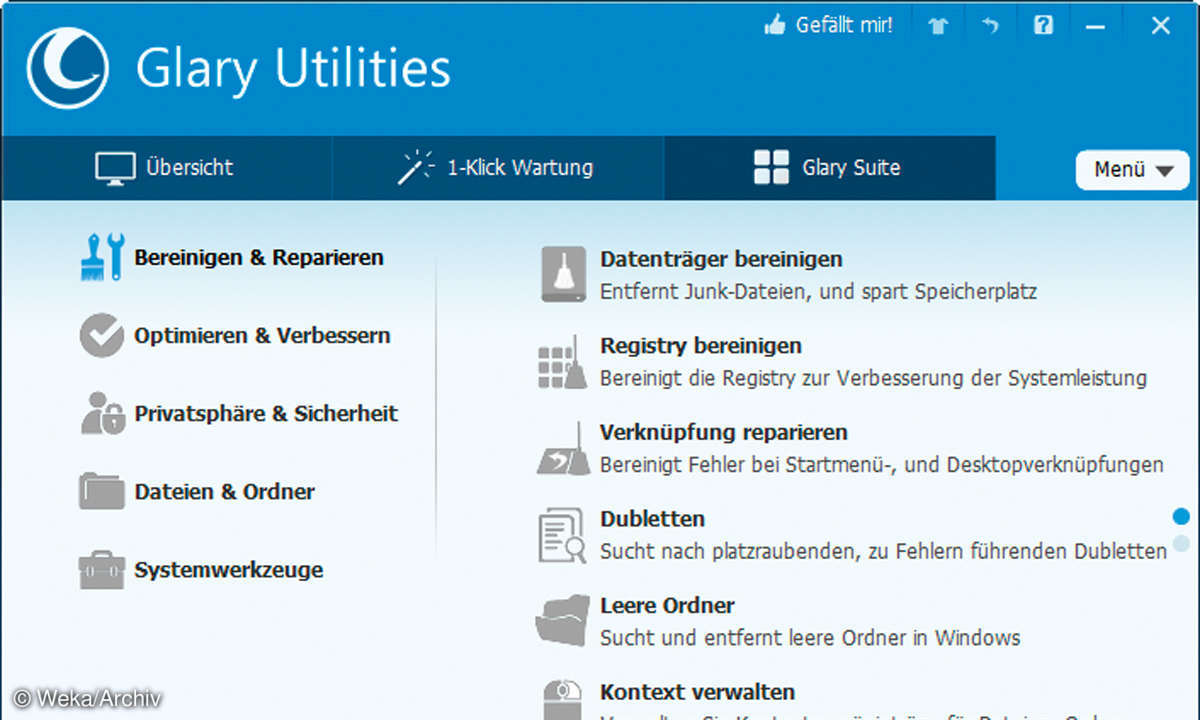Image resolution: width=1200 pixels, height=720 pixels.
Task: Click the checkmark icon for Optimieren & Verbessern
Action: (102, 336)
